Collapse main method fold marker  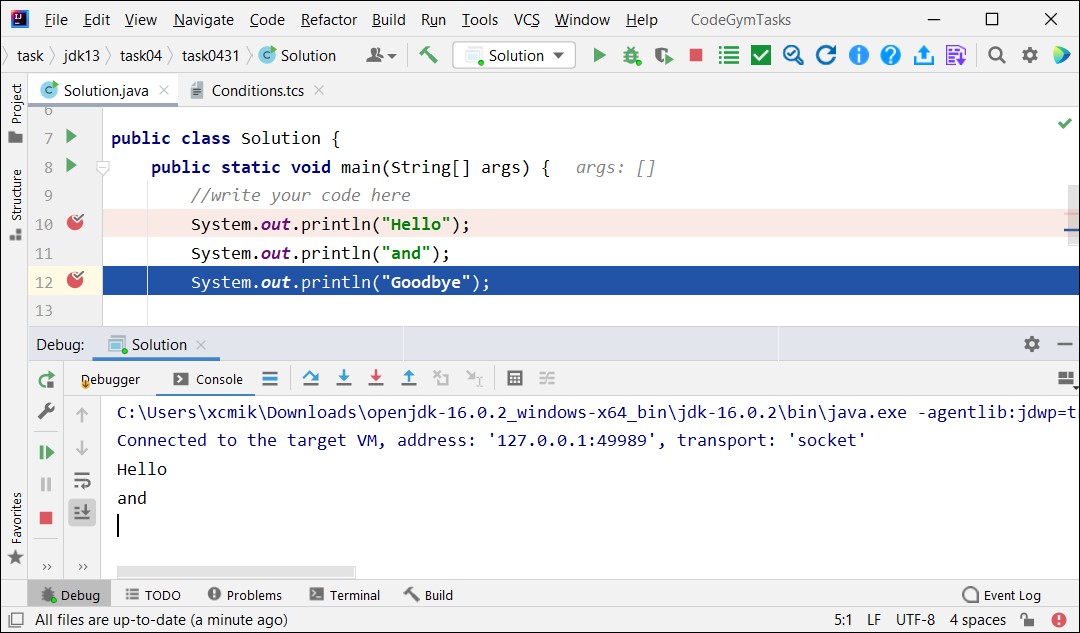point(103,167)
